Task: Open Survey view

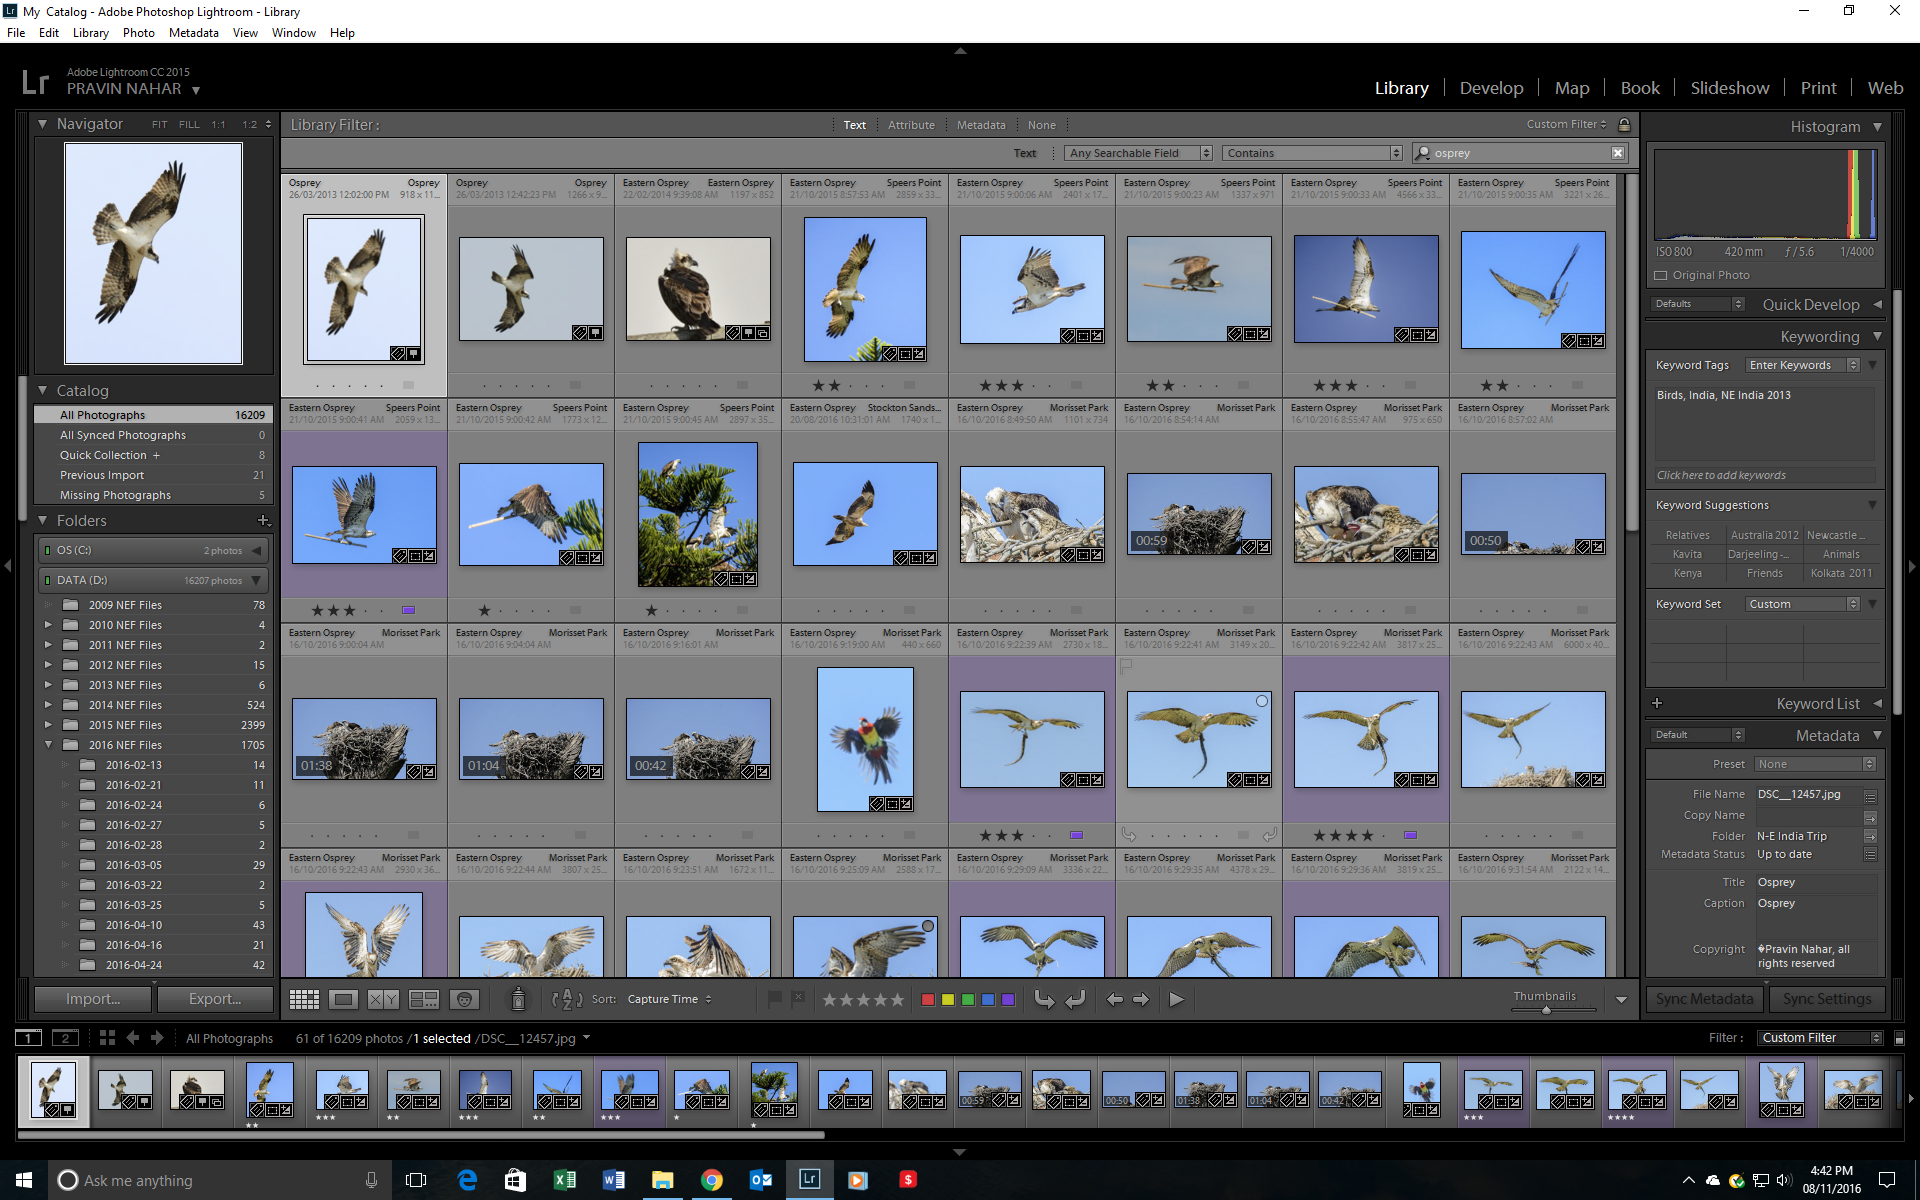Action: tap(424, 999)
